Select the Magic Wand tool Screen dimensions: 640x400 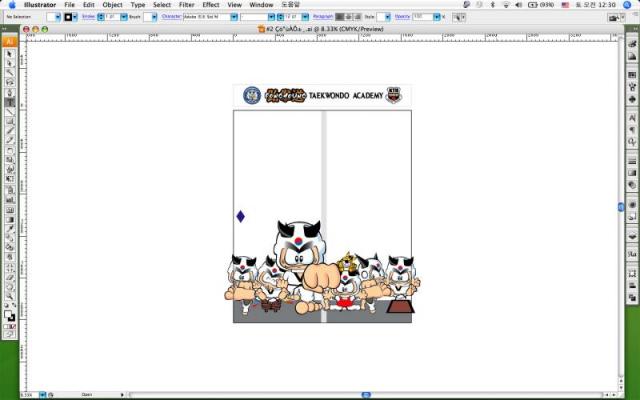(x=10, y=73)
